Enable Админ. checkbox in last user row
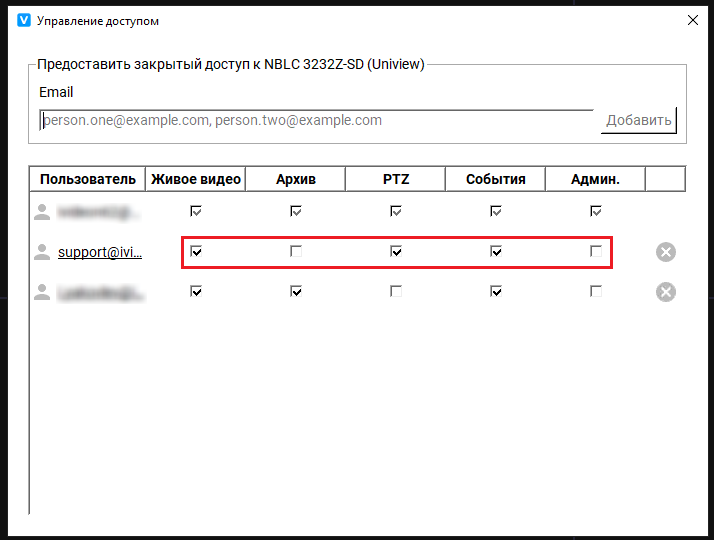The height and width of the screenshot is (540, 714). click(x=596, y=291)
